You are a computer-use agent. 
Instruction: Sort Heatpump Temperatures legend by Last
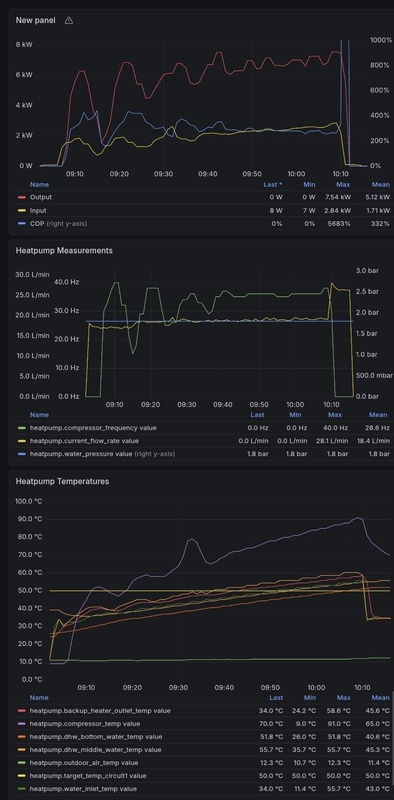[276, 697]
